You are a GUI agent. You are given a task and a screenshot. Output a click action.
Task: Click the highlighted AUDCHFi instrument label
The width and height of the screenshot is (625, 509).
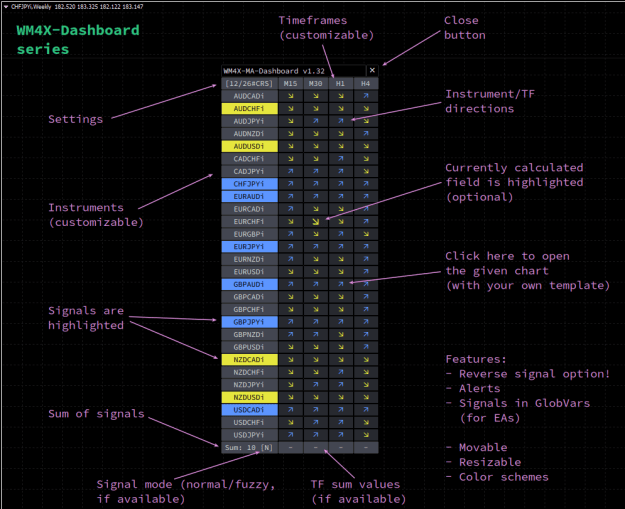tap(250, 108)
